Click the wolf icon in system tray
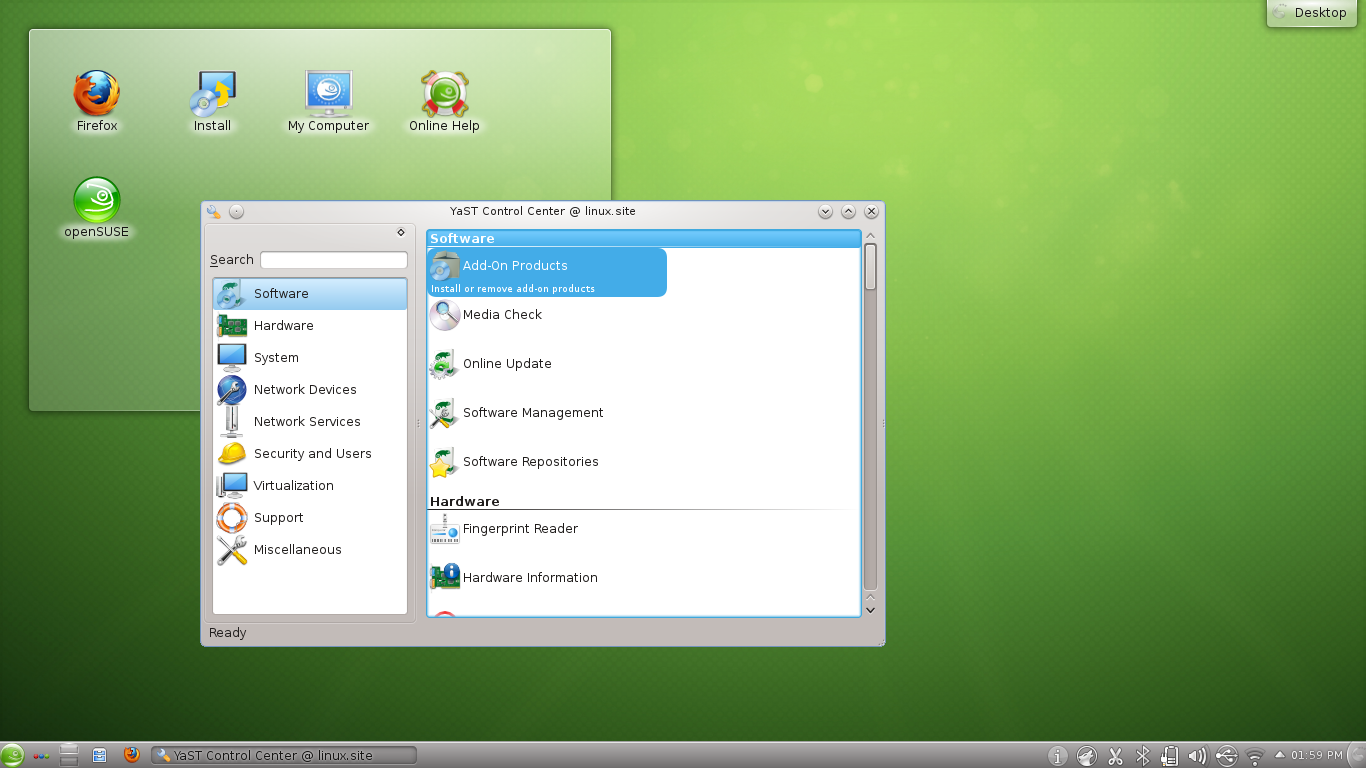Screen dimensions: 1366x768 (x=1087, y=756)
